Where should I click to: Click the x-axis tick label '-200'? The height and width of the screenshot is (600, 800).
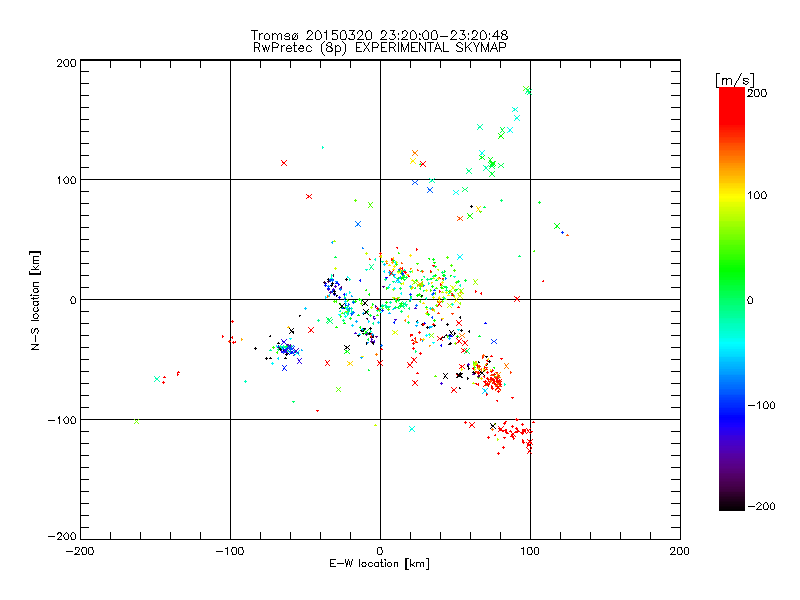pos(80,551)
